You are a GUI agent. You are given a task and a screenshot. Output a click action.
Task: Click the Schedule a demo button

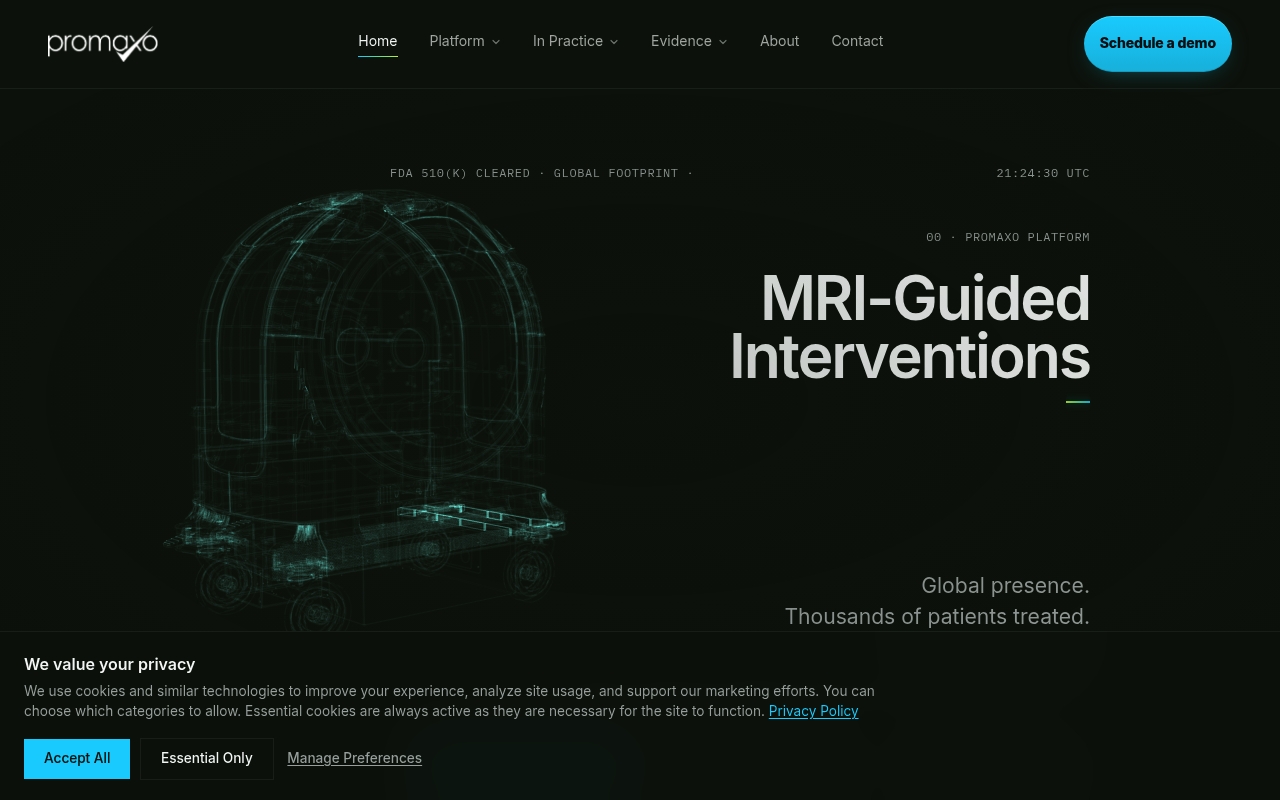(1158, 43)
